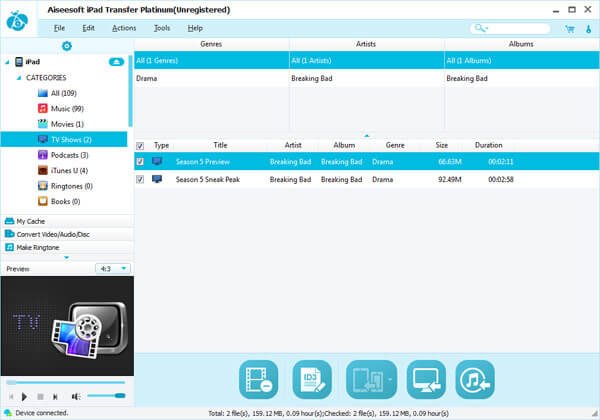Sort files by Duration column
Image resolution: width=600 pixels, height=420 pixels.
tap(489, 145)
